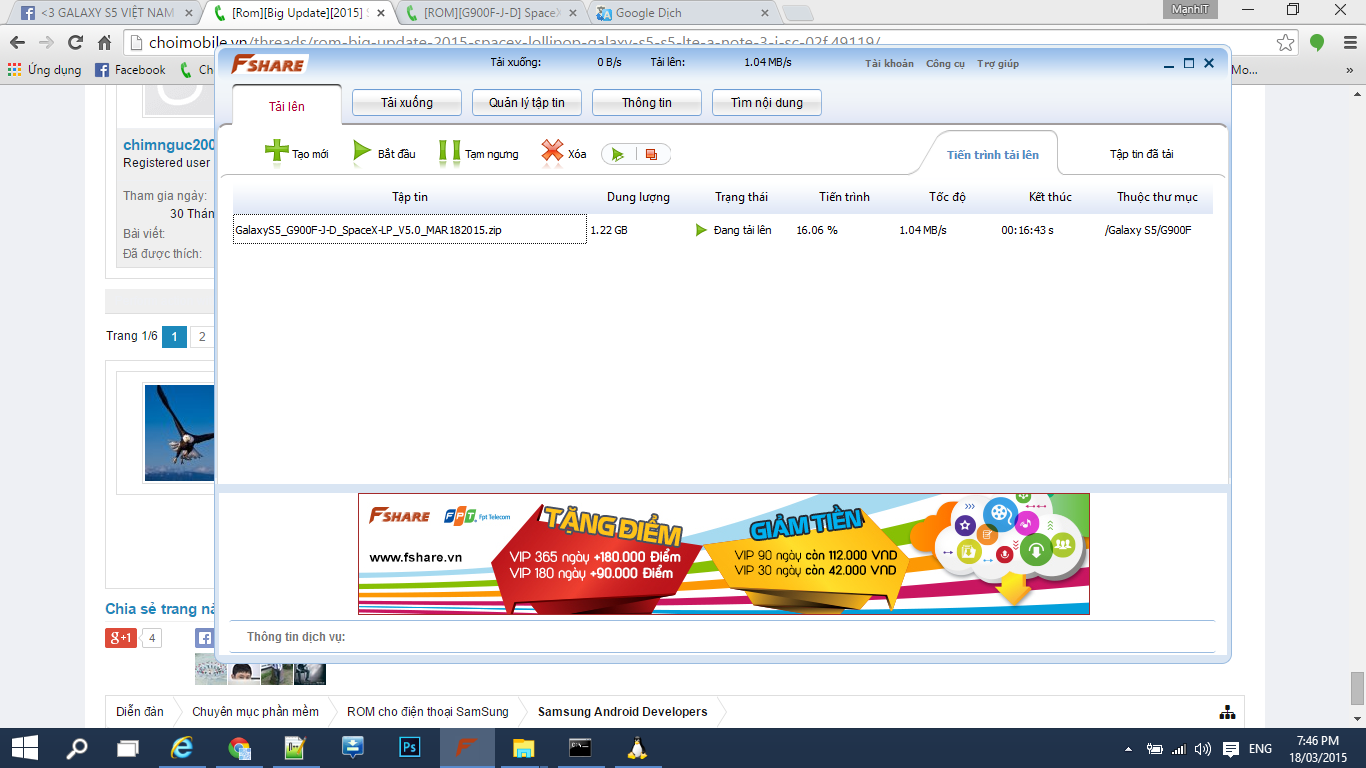Open taskbar Search magnifier
This screenshot has width=1366, height=768.
(x=77, y=748)
